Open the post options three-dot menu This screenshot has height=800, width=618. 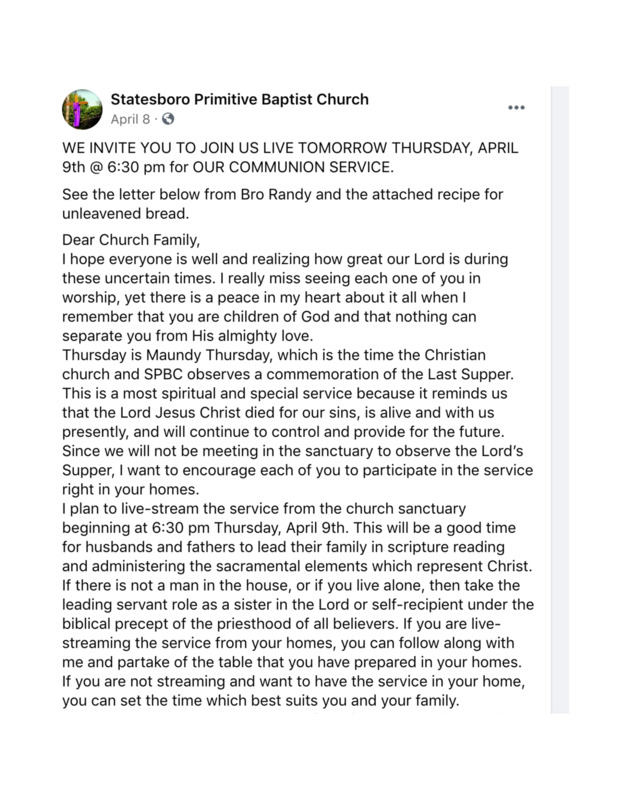click(x=516, y=108)
